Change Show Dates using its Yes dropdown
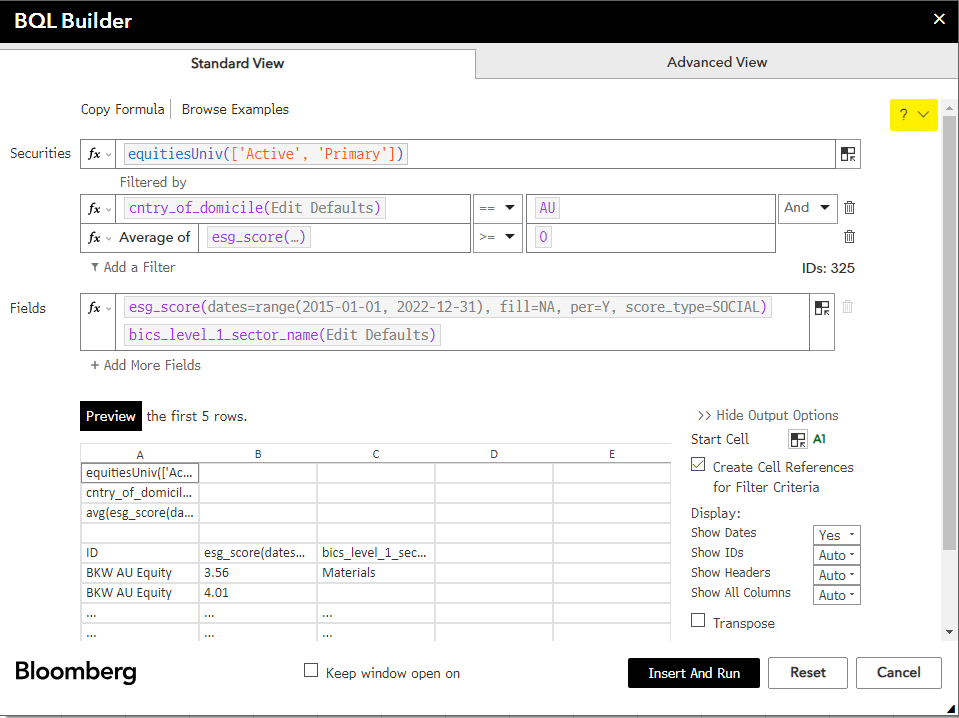This screenshot has width=959, height=718. tap(836, 534)
